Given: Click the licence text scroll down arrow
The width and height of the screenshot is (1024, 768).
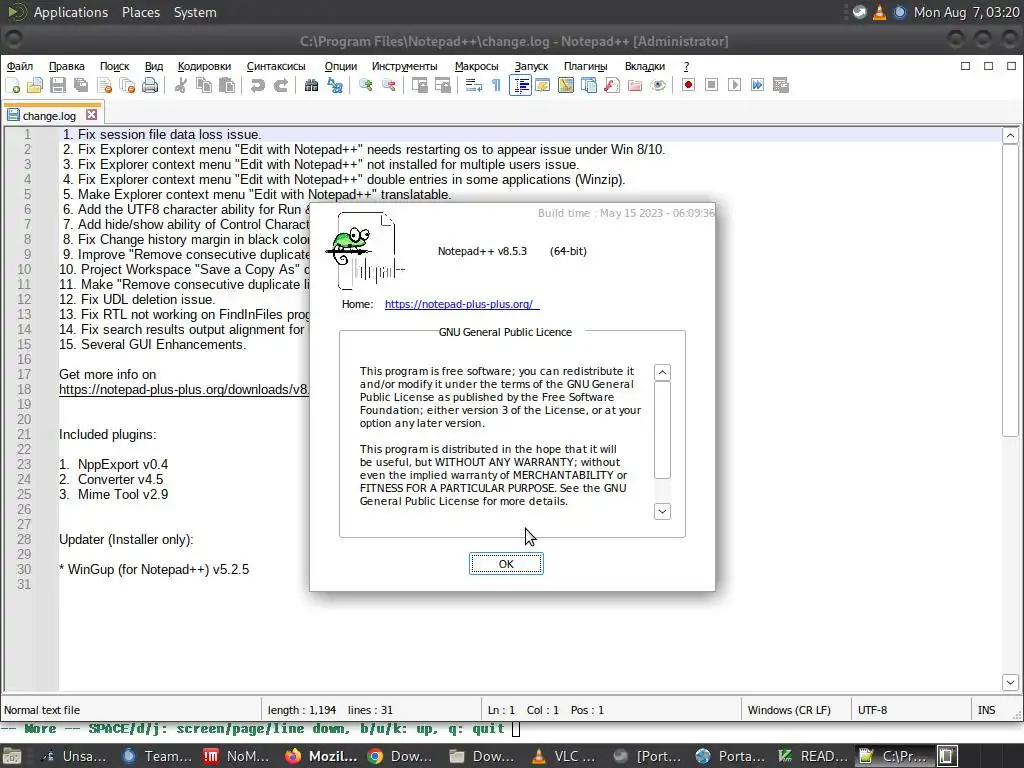Looking at the screenshot, I should point(662,511).
